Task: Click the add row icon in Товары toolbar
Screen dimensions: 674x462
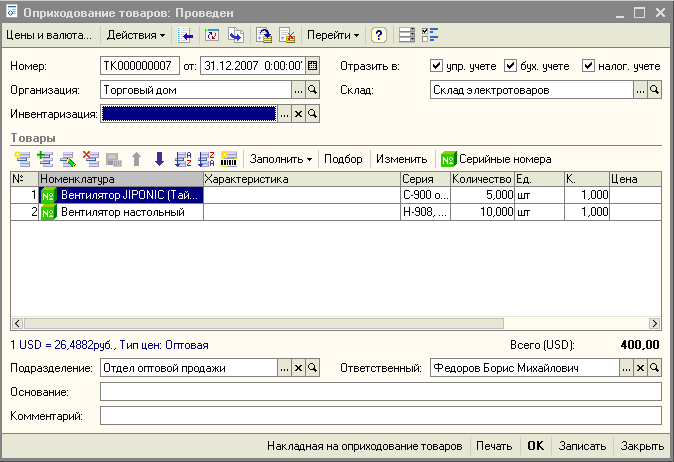Action: tap(22, 159)
